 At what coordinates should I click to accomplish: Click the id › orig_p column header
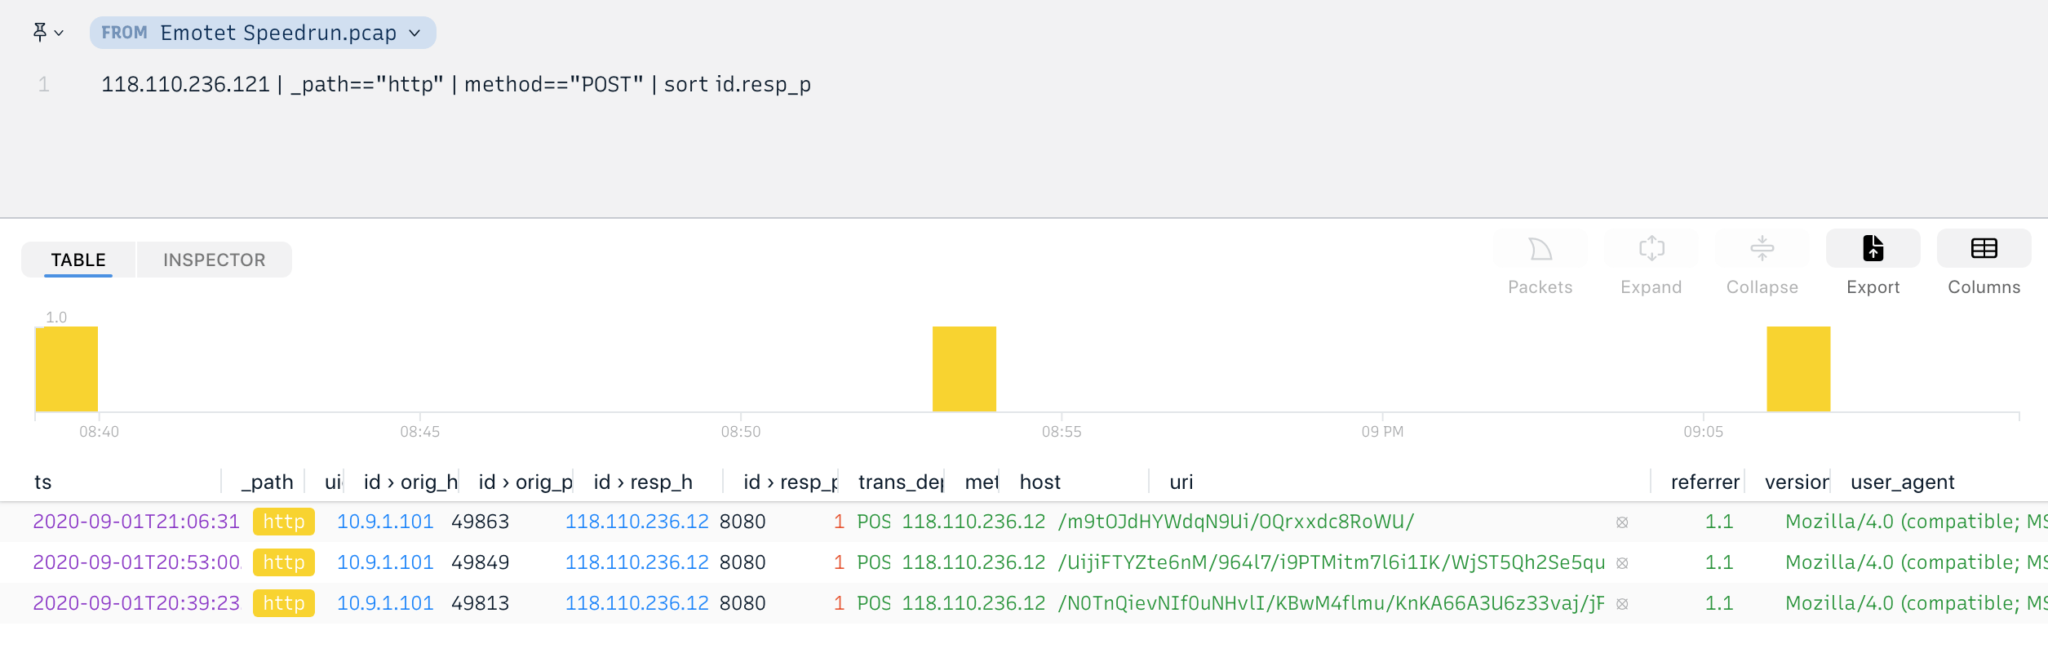[x=525, y=482]
